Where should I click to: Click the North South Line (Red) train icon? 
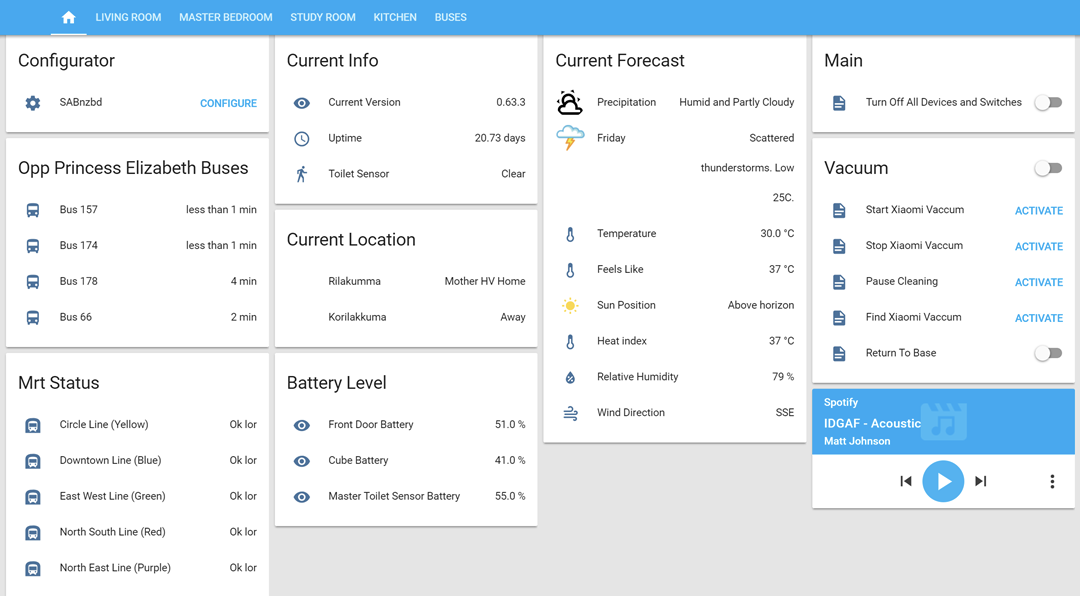pos(32,533)
